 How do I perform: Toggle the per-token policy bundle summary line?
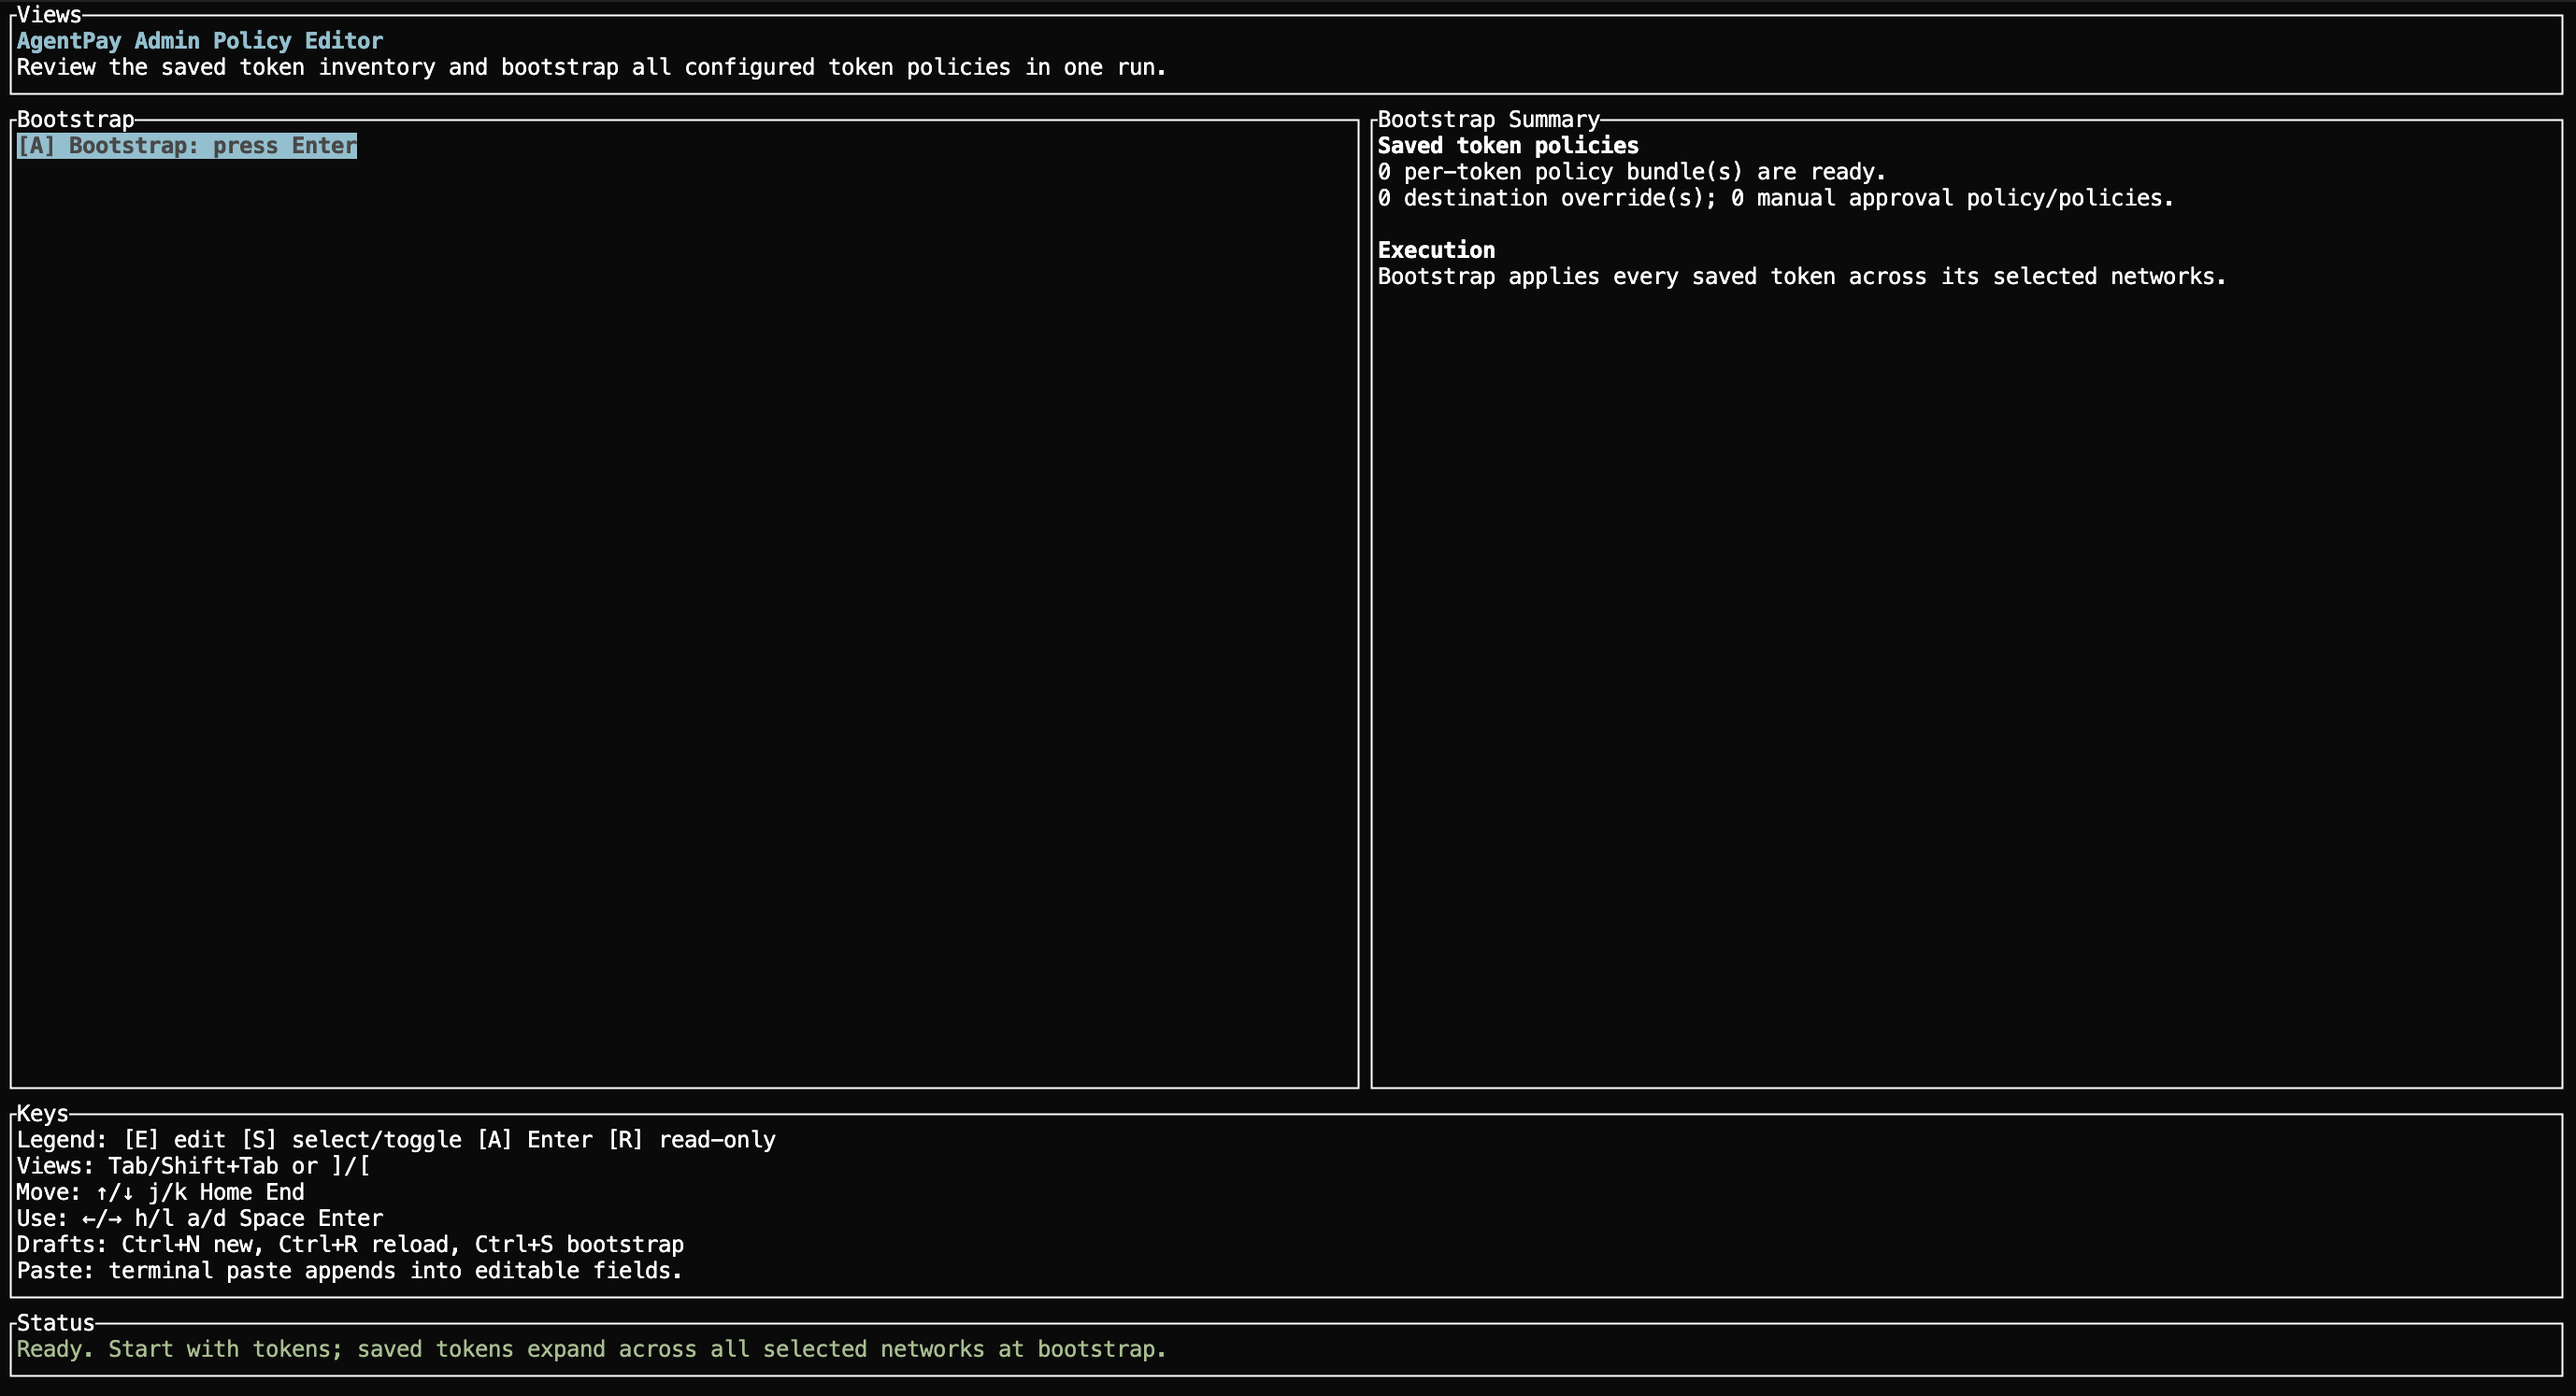1630,171
